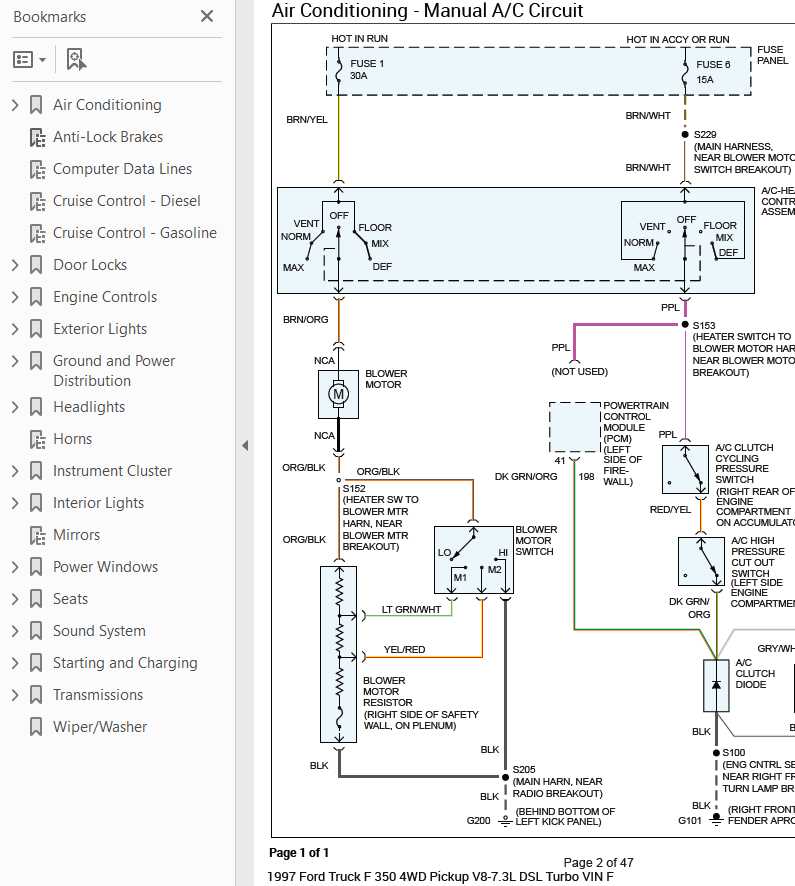
Task: Select the Instrument Cluster bookmark
Action: pyautogui.click(x=112, y=471)
